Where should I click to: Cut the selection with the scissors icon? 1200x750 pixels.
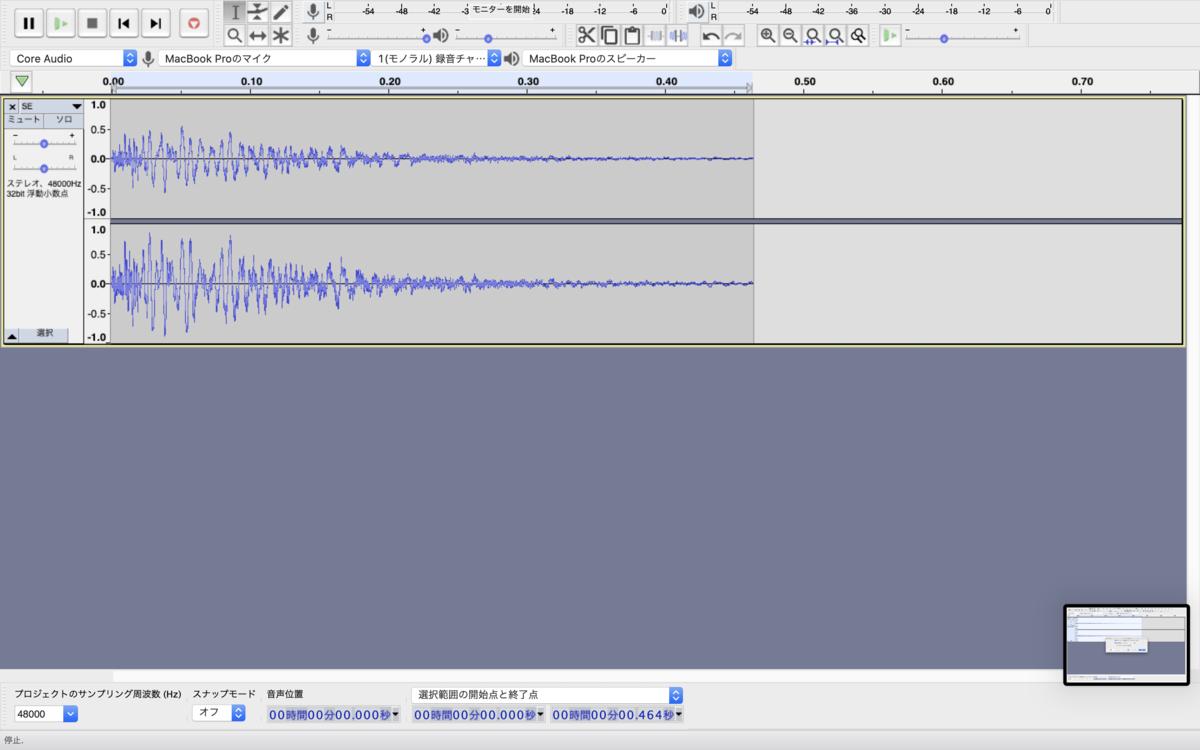(586, 35)
